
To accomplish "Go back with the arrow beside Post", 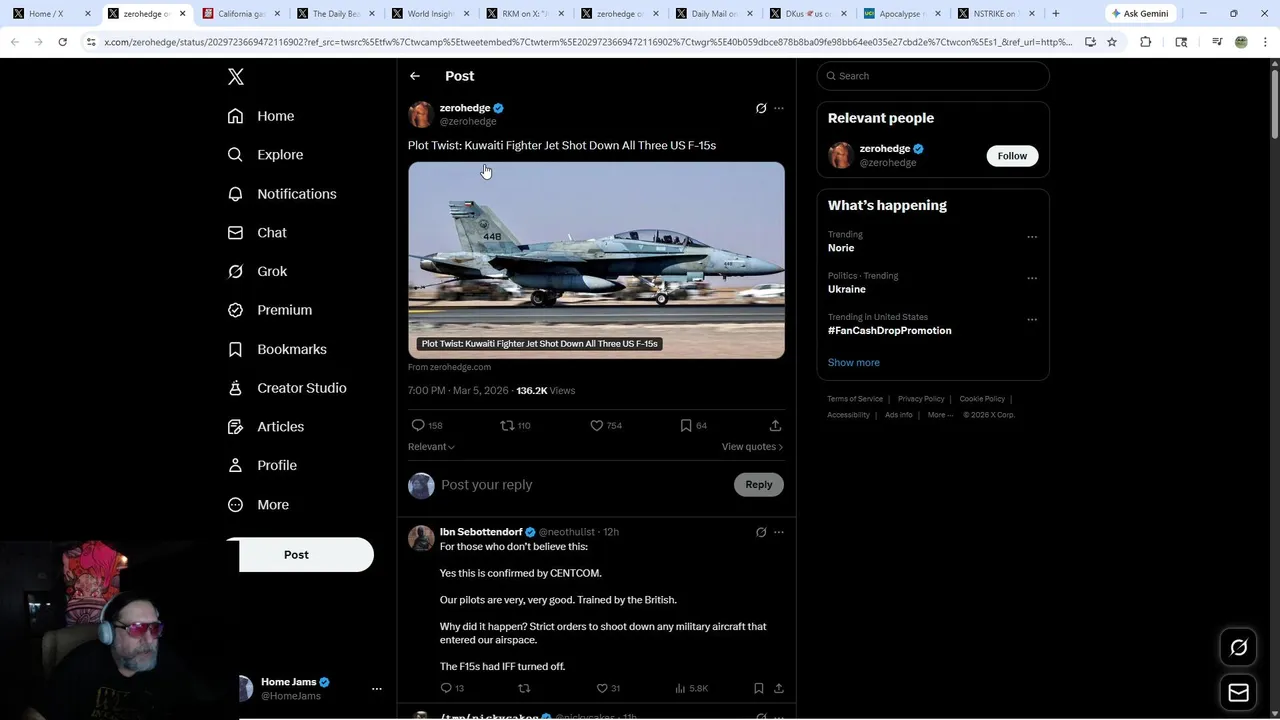I will tap(415, 76).
